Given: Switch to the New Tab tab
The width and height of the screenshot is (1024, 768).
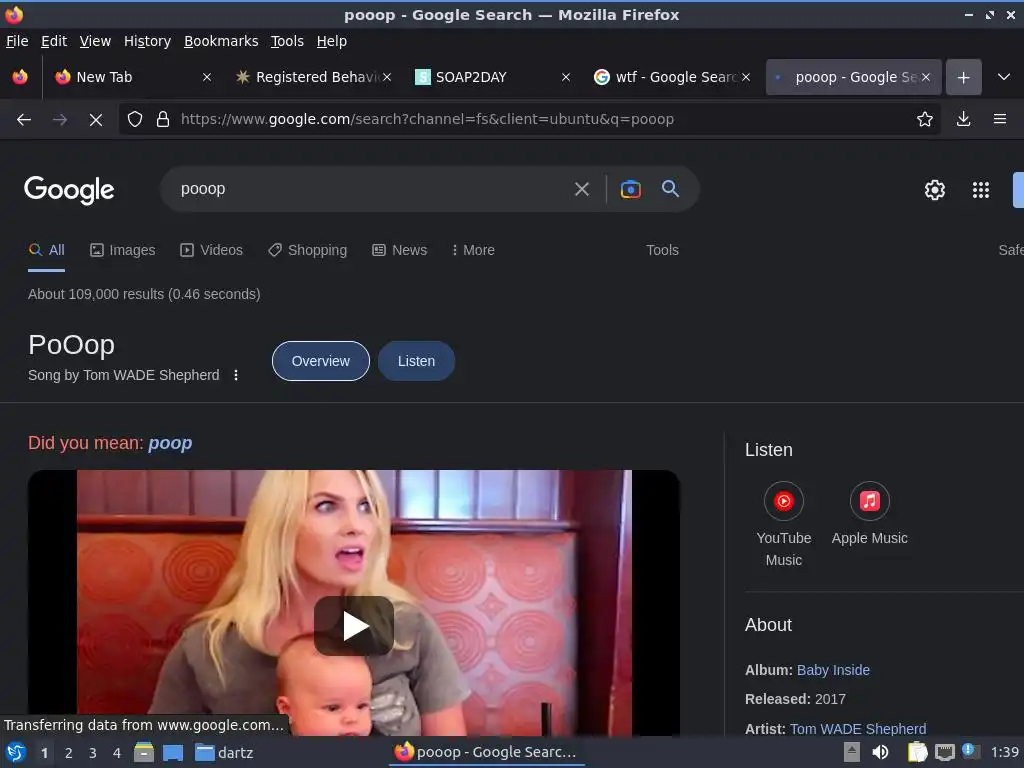Looking at the screenshot, I should tap(123, 77).
